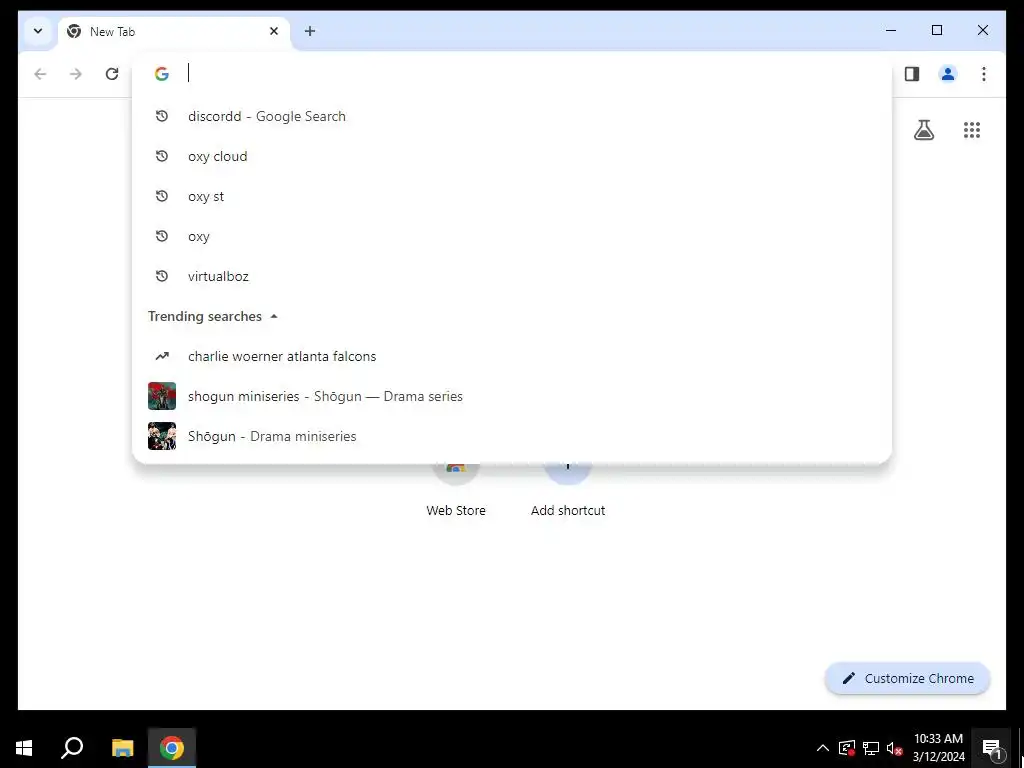The image size is (1024, 768).
Task: Open a new tab with plus button
Action: pyautogui.click(x=310, y=31)
